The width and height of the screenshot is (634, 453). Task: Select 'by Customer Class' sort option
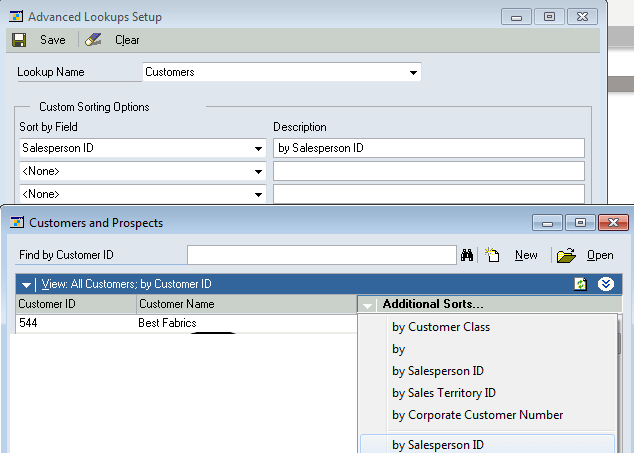[x=441, y=327]
